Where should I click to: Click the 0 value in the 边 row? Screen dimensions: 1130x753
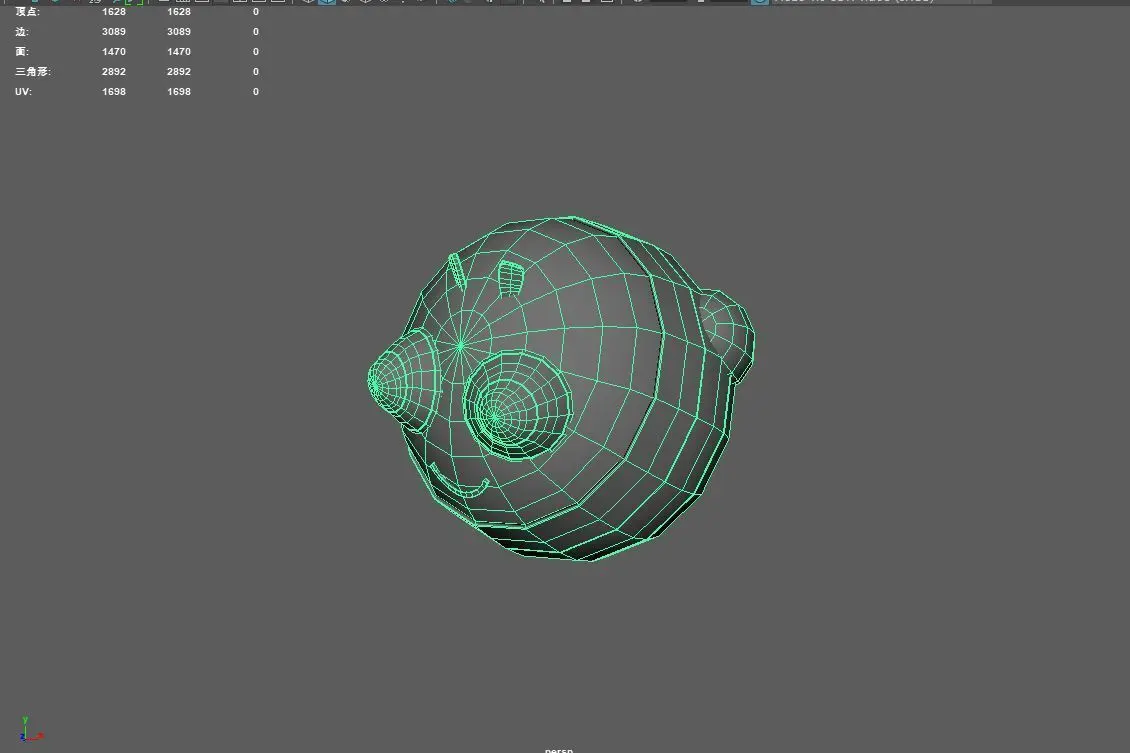tap(256, 32)
